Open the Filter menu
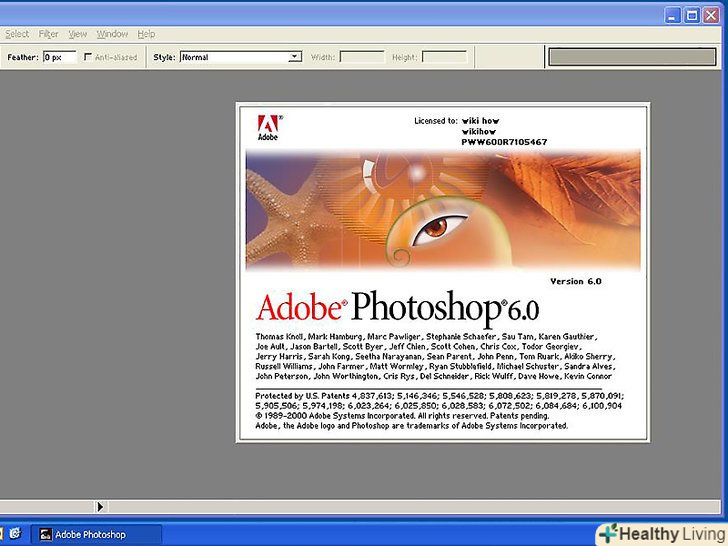 coord(49,34)
